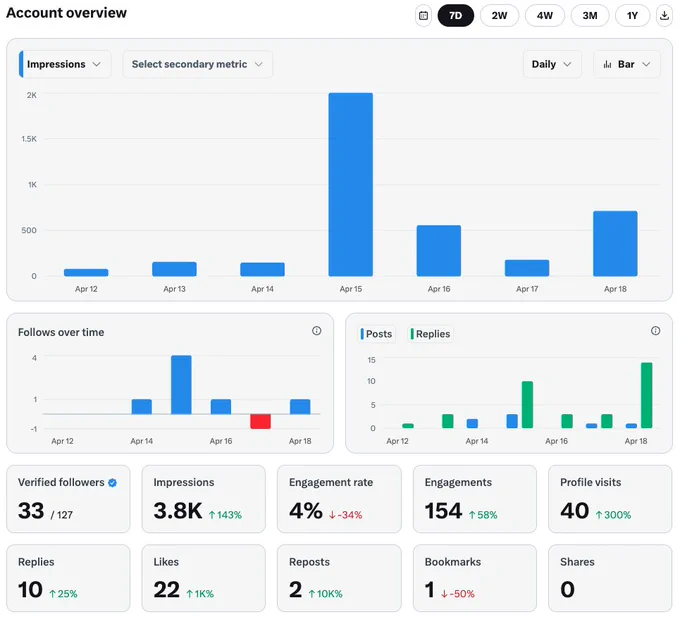This screenshot has height=617, width=680.
Task: Click the 10K% reposts change value
Action: [325, 594]
